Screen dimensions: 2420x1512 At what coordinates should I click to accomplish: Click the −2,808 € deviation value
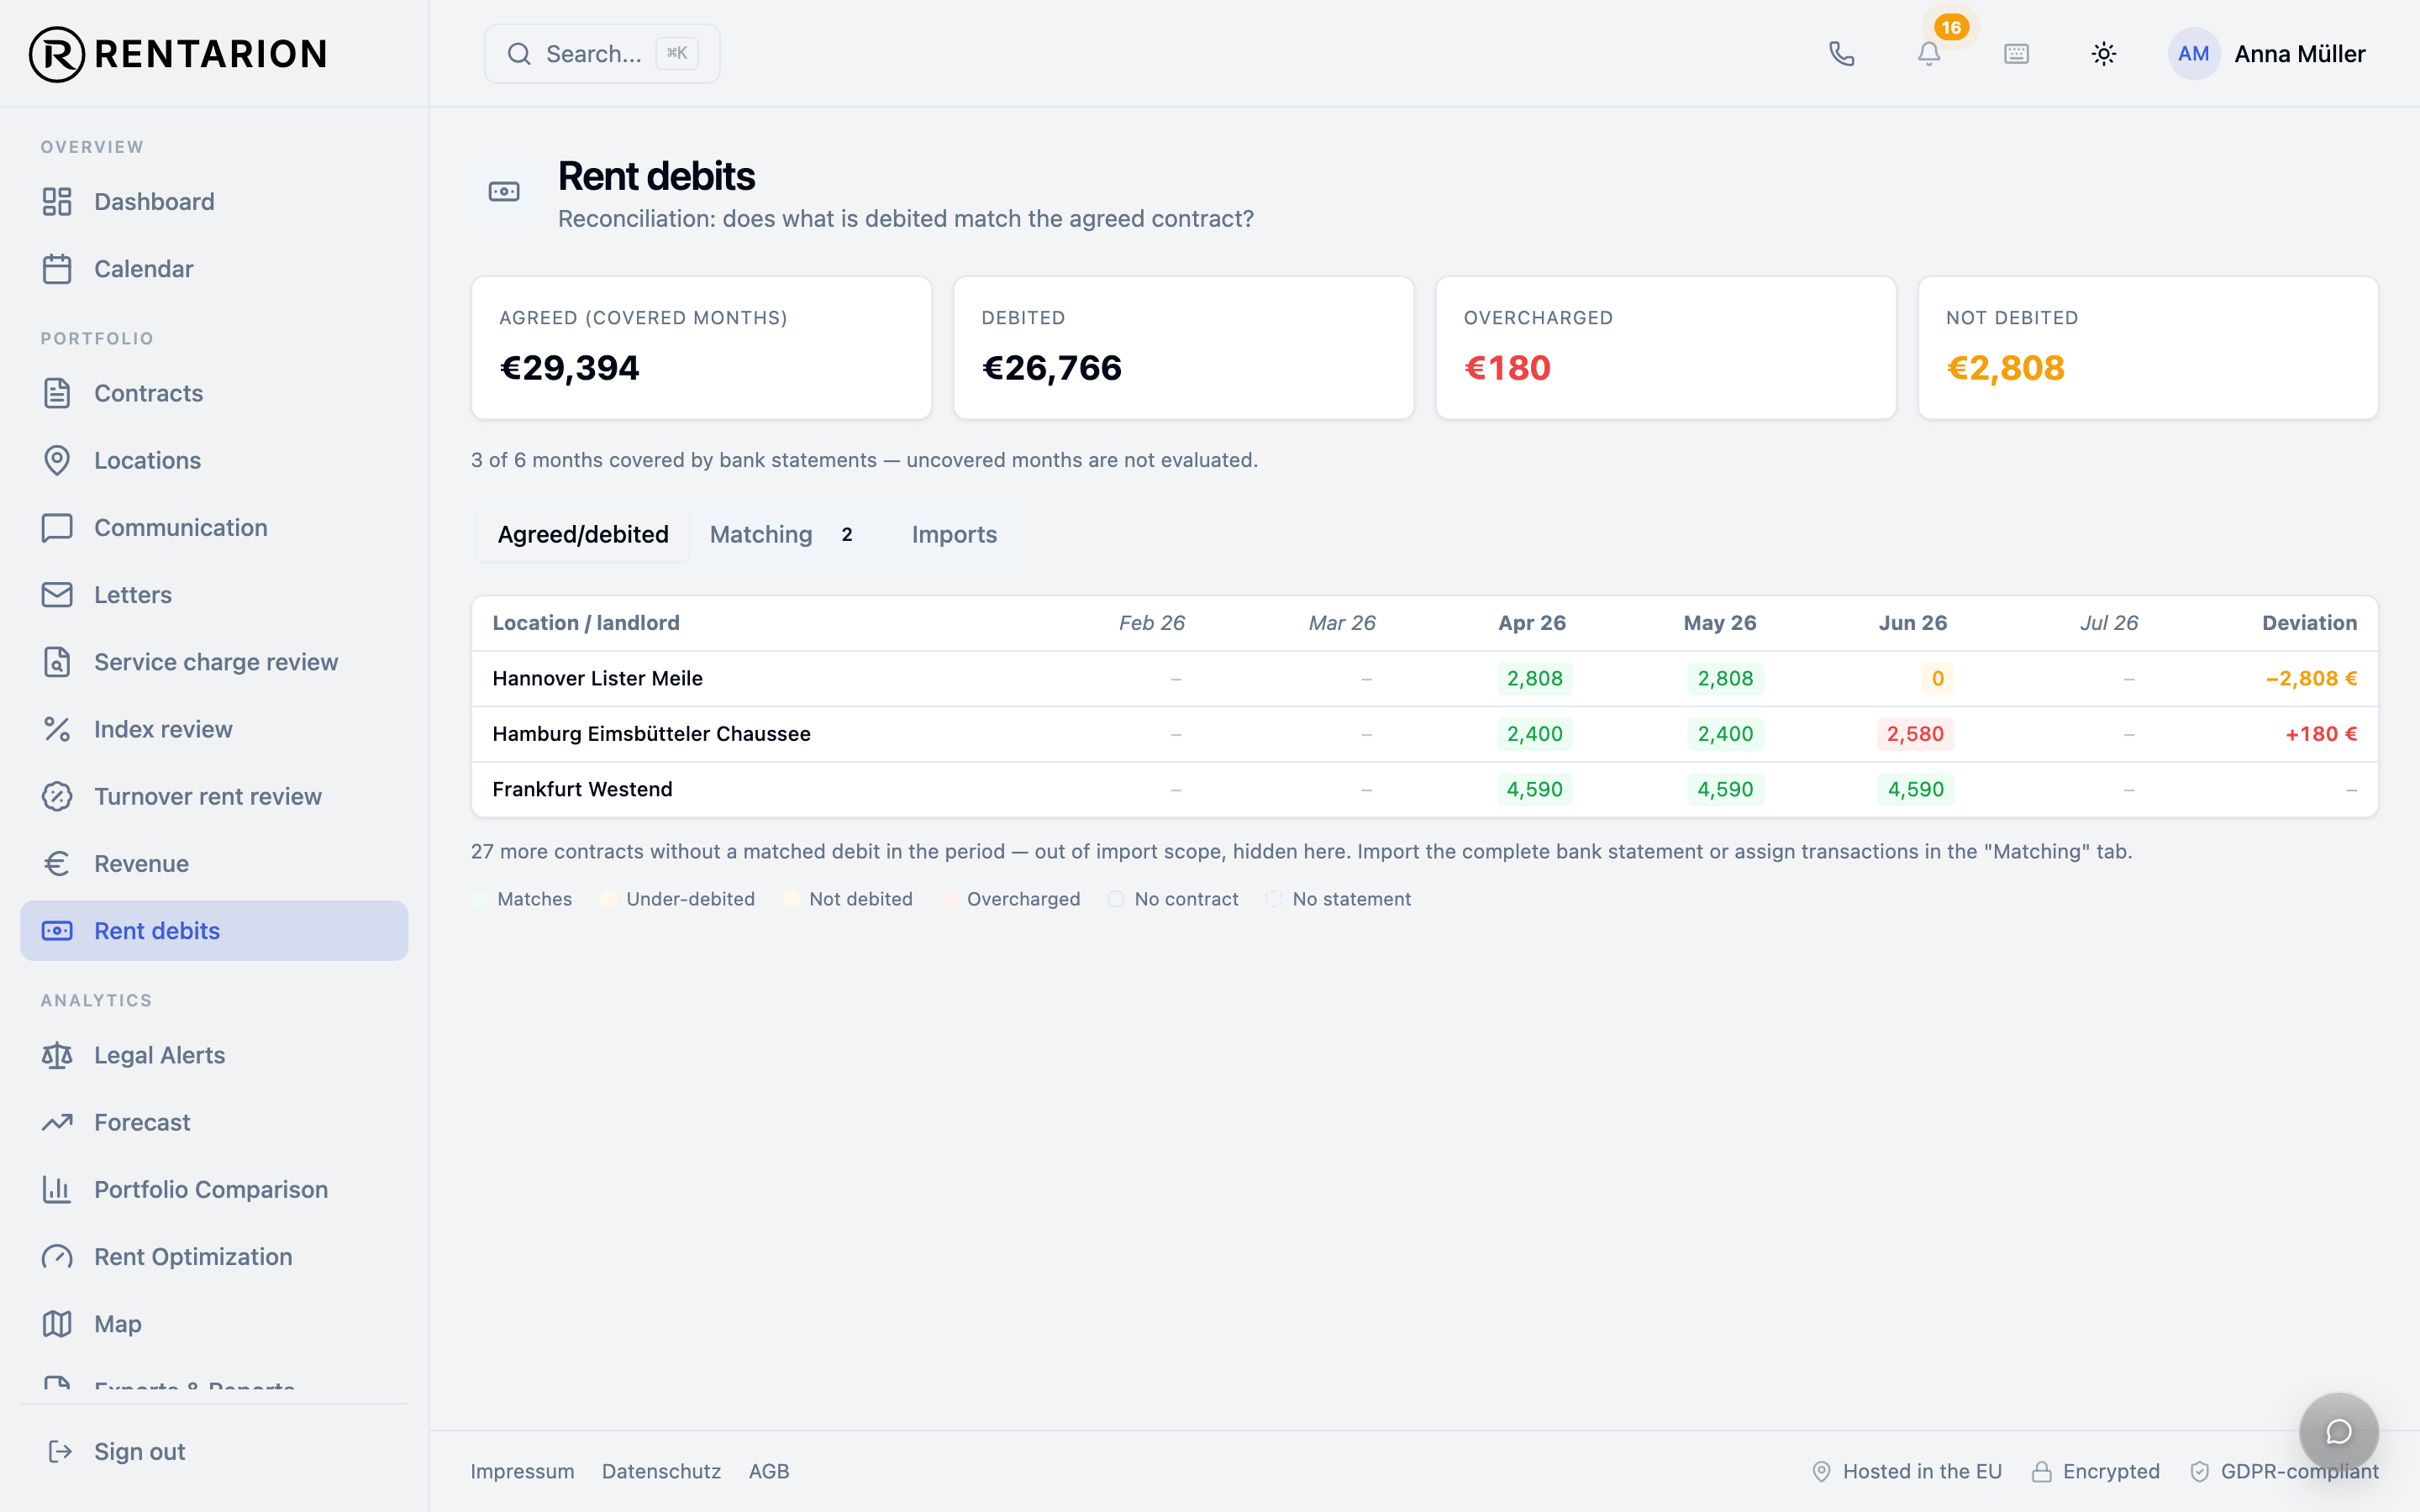(2311, 679)
